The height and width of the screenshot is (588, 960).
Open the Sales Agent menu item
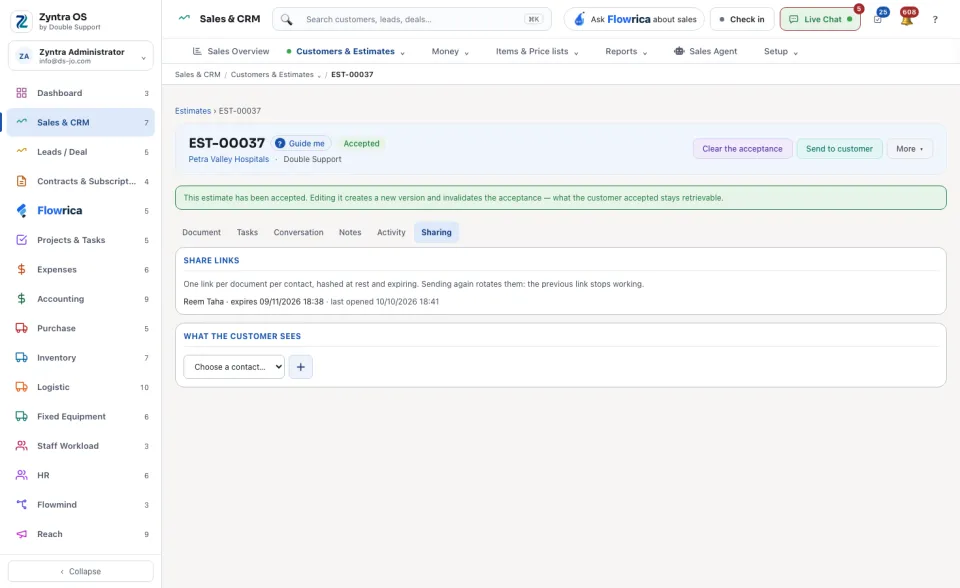pyautogui.click(x=705, y=51)
